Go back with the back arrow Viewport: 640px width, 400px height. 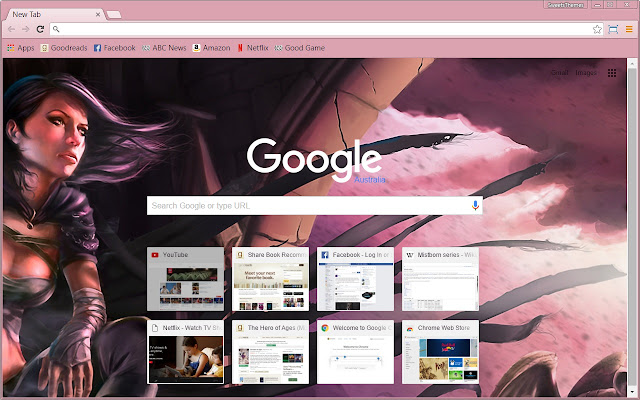(x=11, y=29)
